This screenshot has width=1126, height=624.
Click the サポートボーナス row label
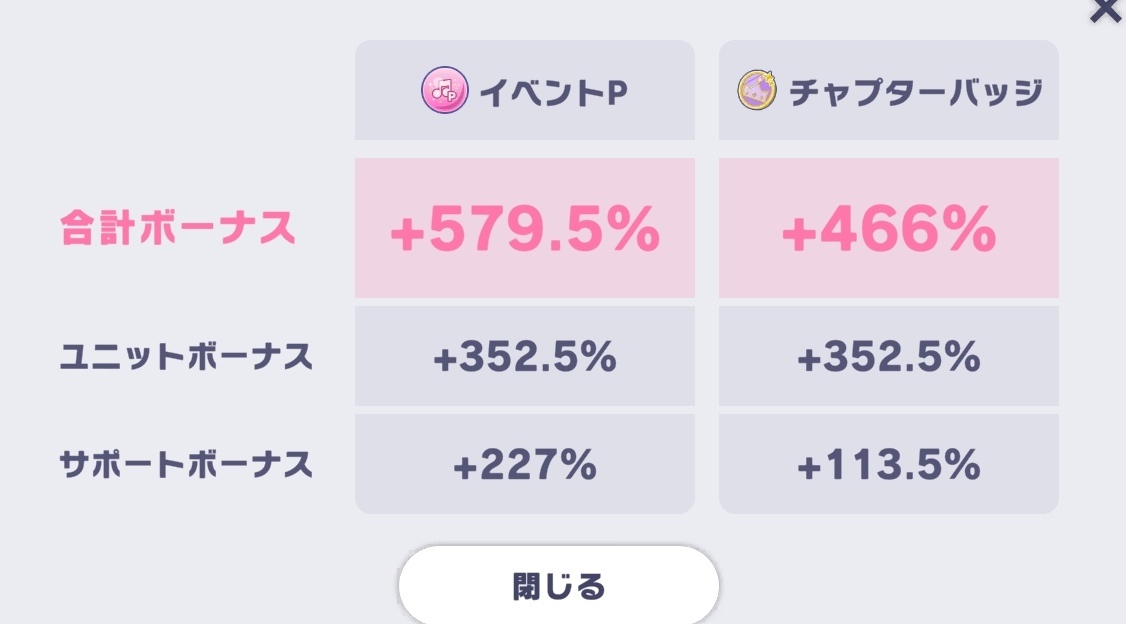point(186,465)
